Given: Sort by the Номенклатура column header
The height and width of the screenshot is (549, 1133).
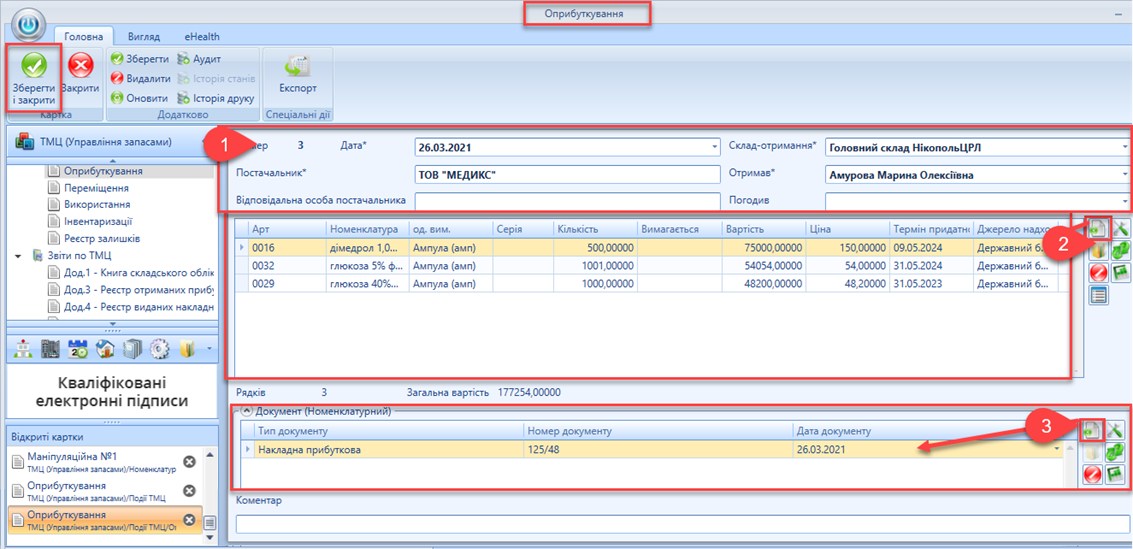Looking at the screenshot, I should 366,229.
